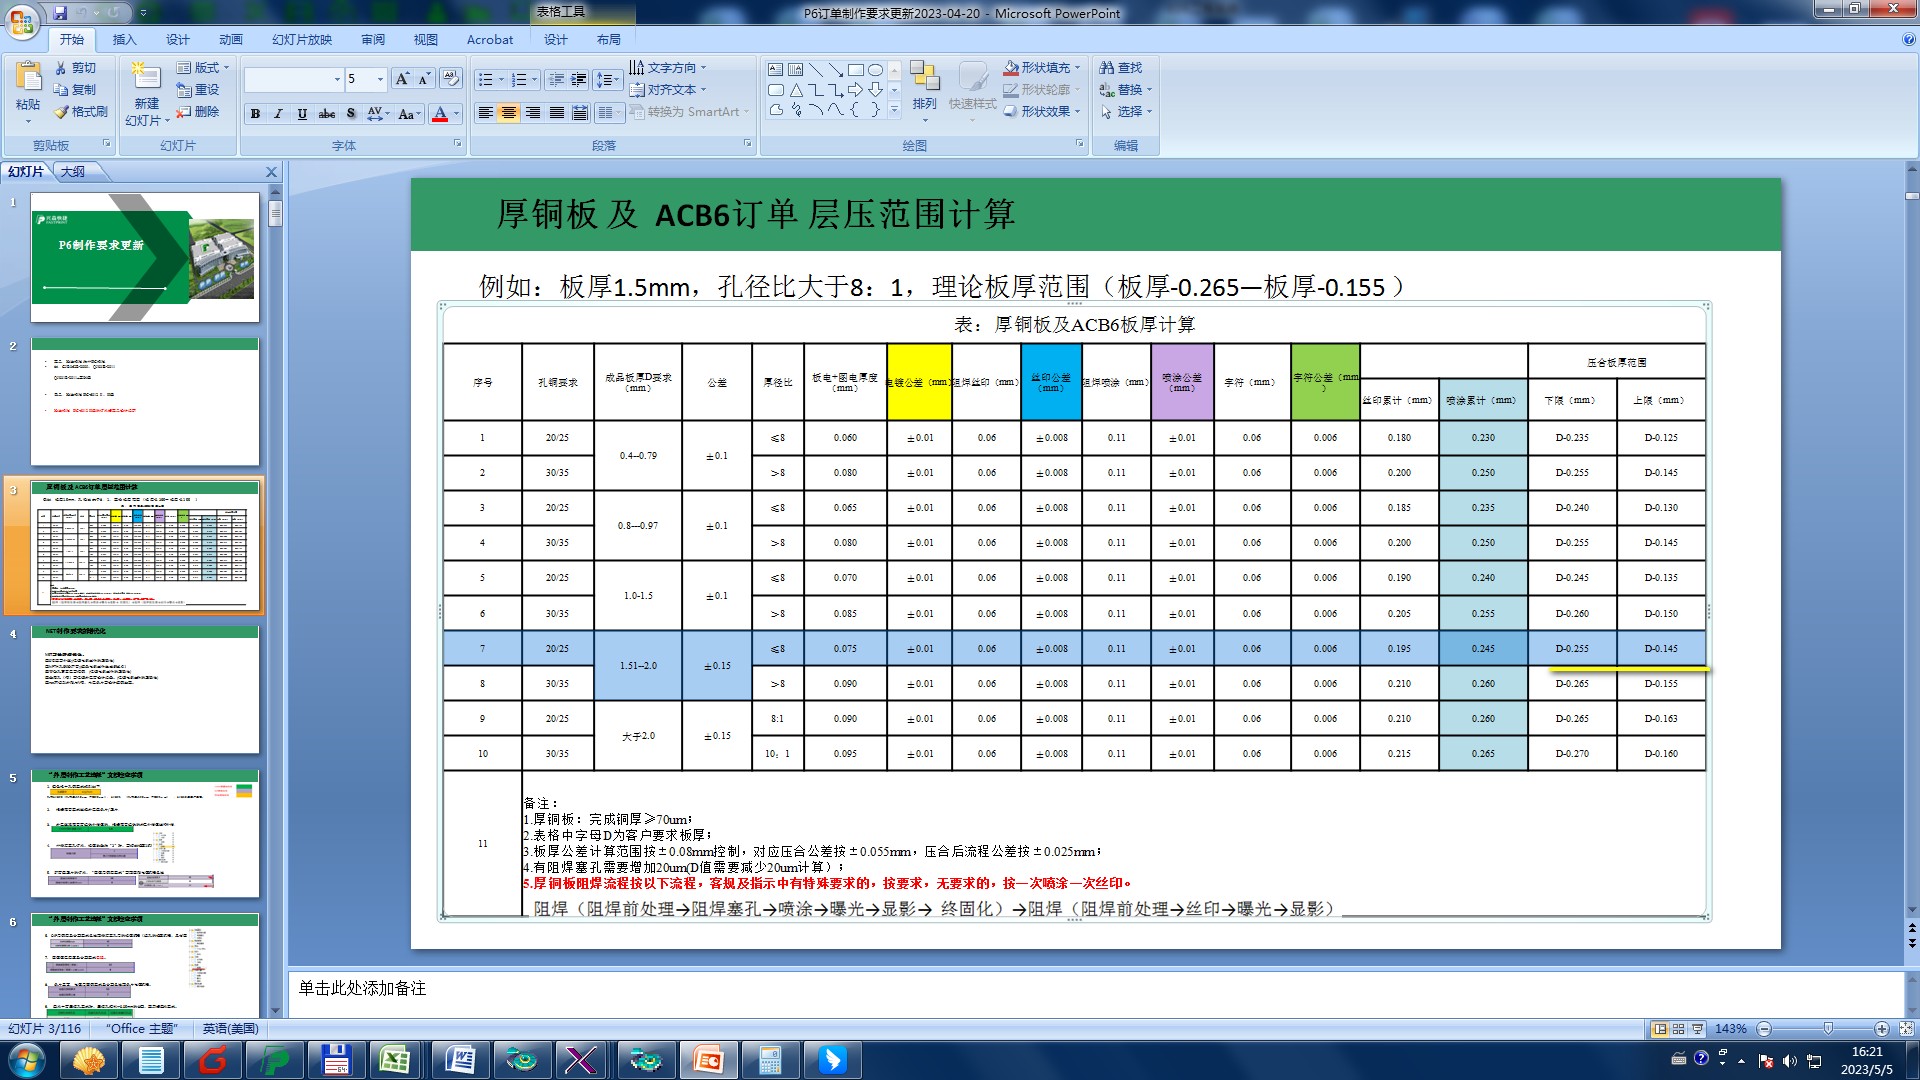Switch to the Outline (大纲) pane tab
1920x1080 pixels.
(x=73, y=172)
